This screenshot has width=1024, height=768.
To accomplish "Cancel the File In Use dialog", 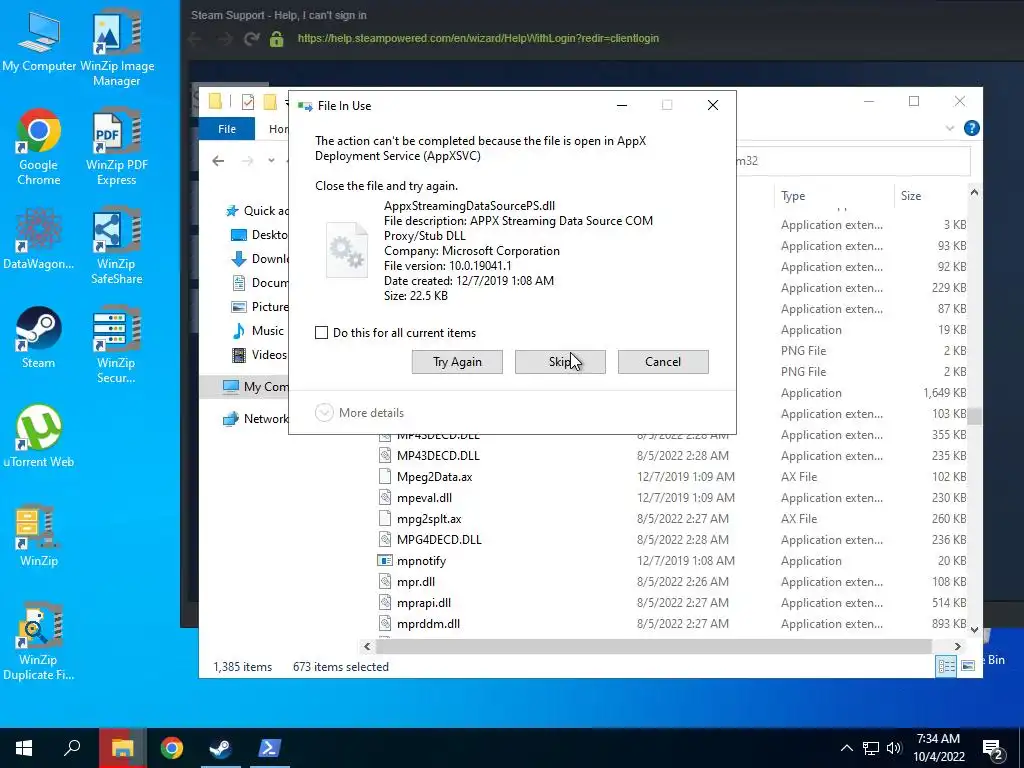I will pos(663,362).
